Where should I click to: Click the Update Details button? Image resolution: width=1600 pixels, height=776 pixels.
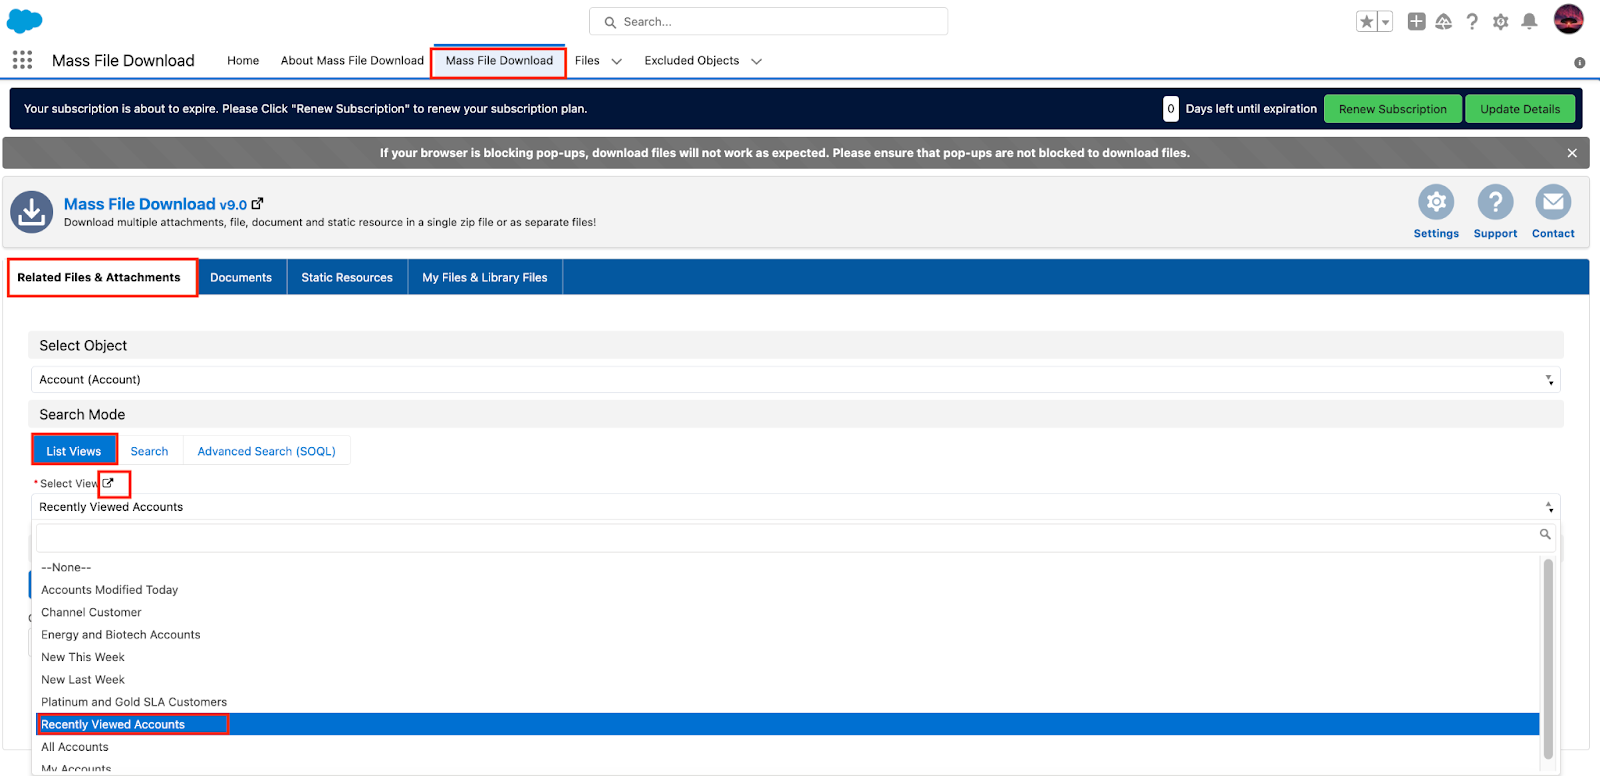[1520, 109]
